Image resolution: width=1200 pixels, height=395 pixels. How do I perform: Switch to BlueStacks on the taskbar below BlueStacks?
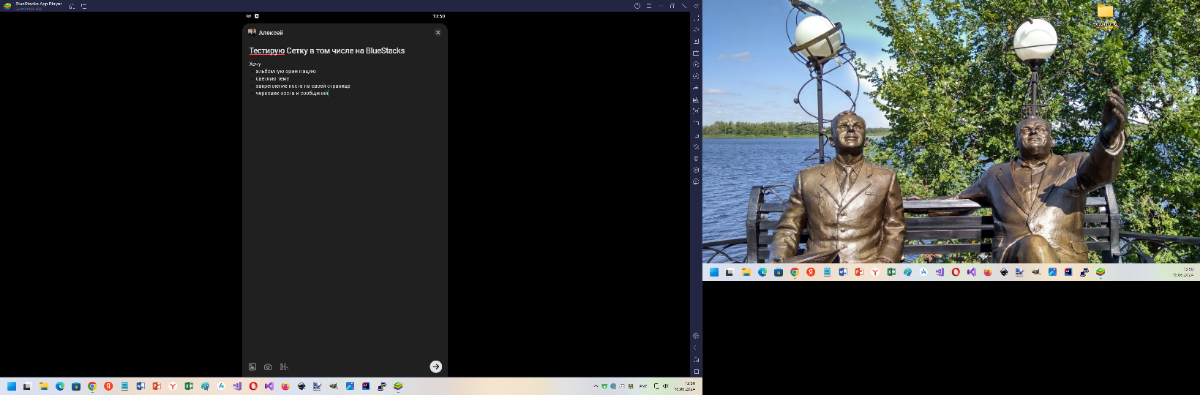coord(398,386)
